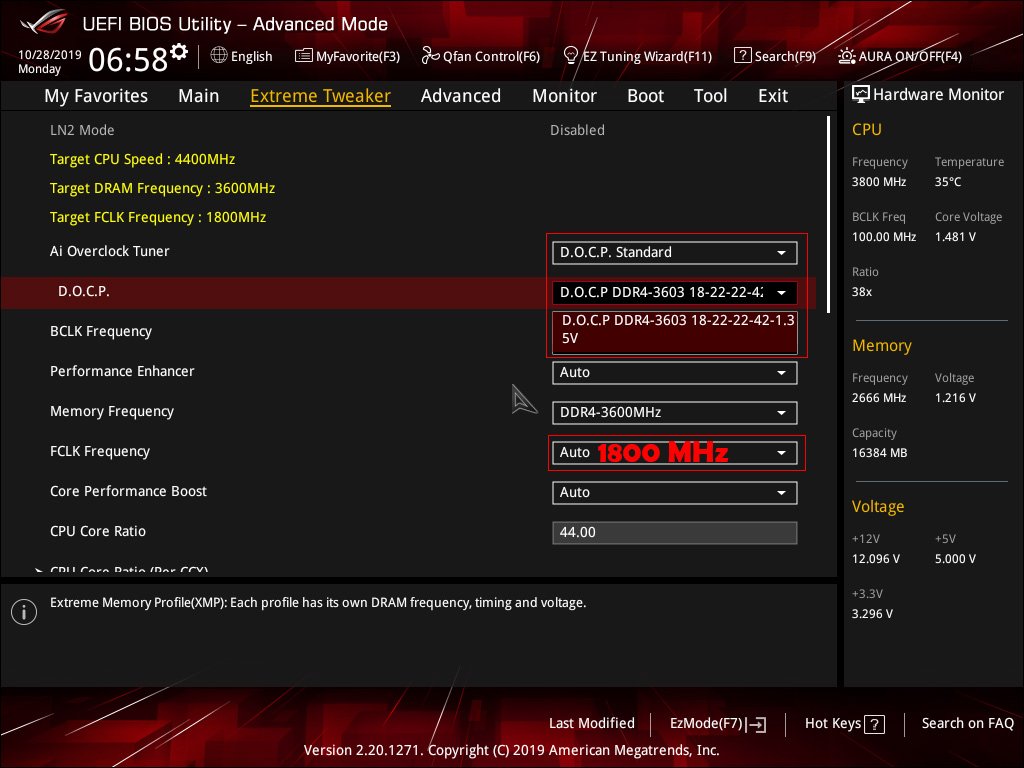Click the Qfan Control fan icon
The image size is (1024, 768).
[x=430, y=56]
